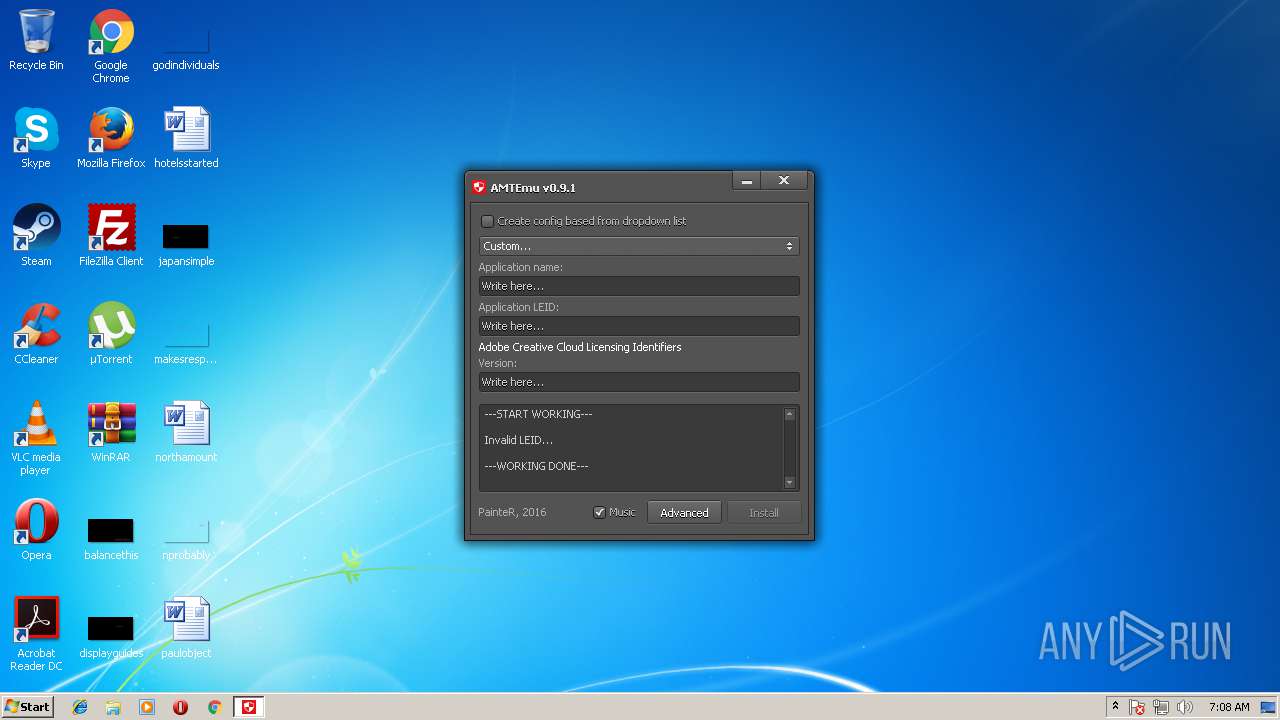Click the ---WORKING DONE--- log line
The height and width of the screenshot is (720, 1280).
(x=536, y=466)
